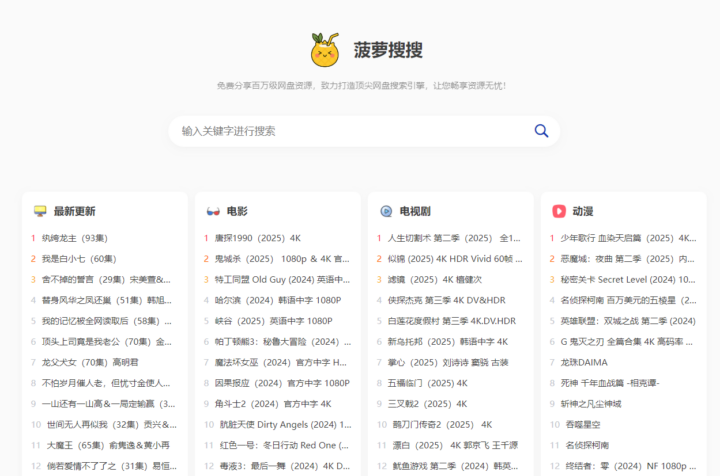Open 唐探1990 (2025) 4K movie

258,238
